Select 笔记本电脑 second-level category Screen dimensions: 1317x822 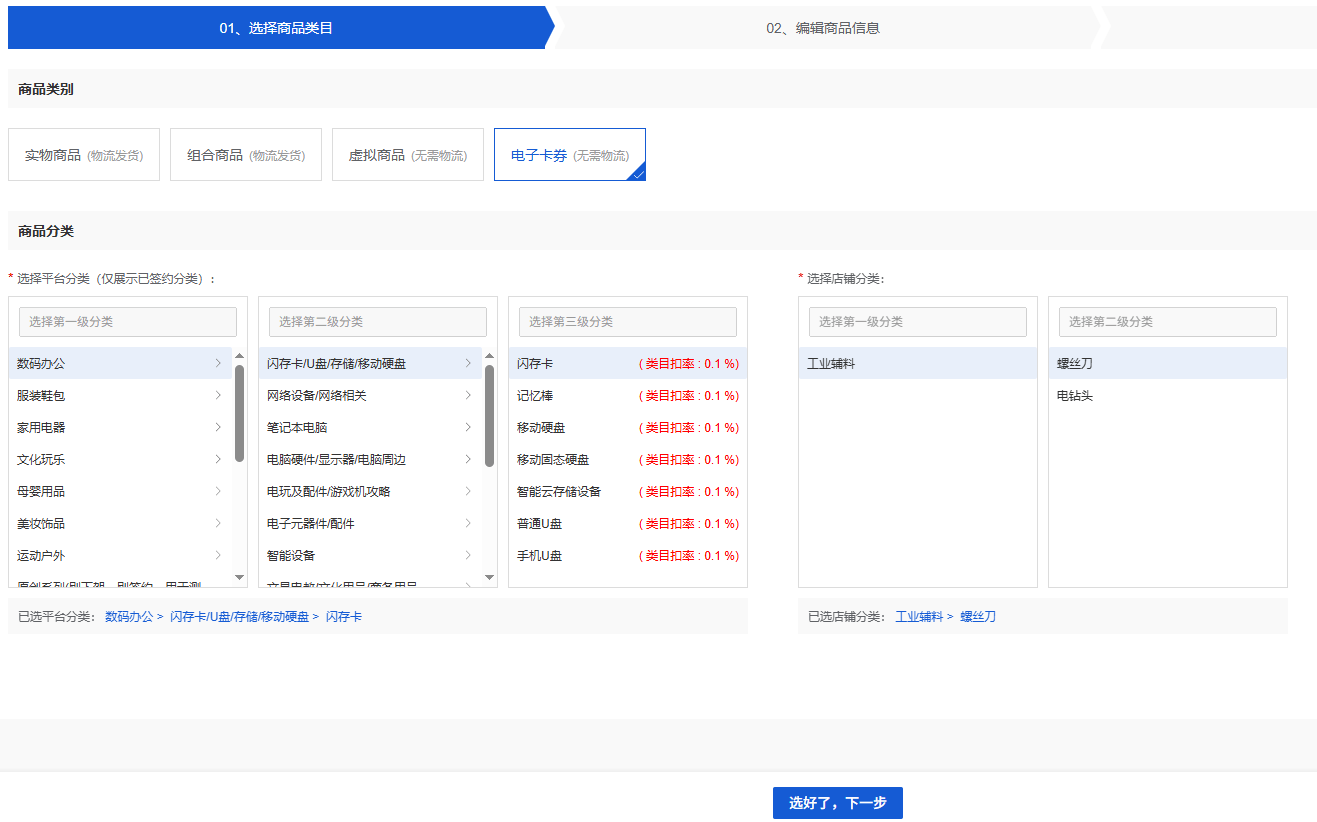coord(370,427)
